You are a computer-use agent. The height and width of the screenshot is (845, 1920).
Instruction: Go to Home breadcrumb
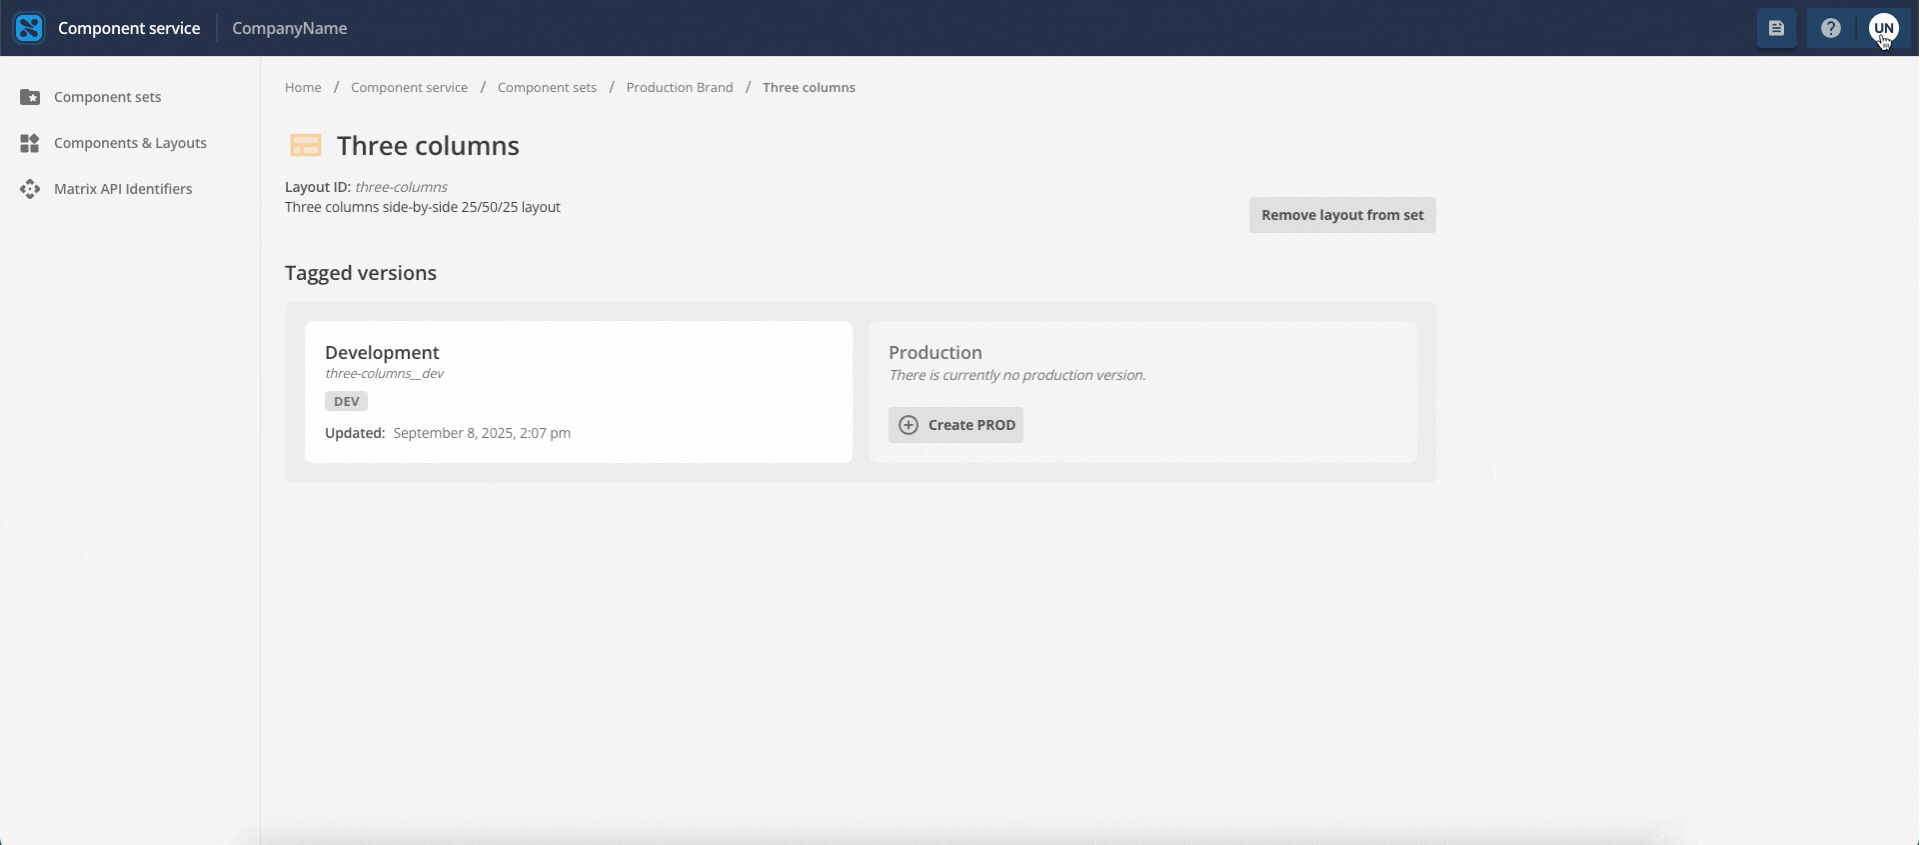point(303,87)
